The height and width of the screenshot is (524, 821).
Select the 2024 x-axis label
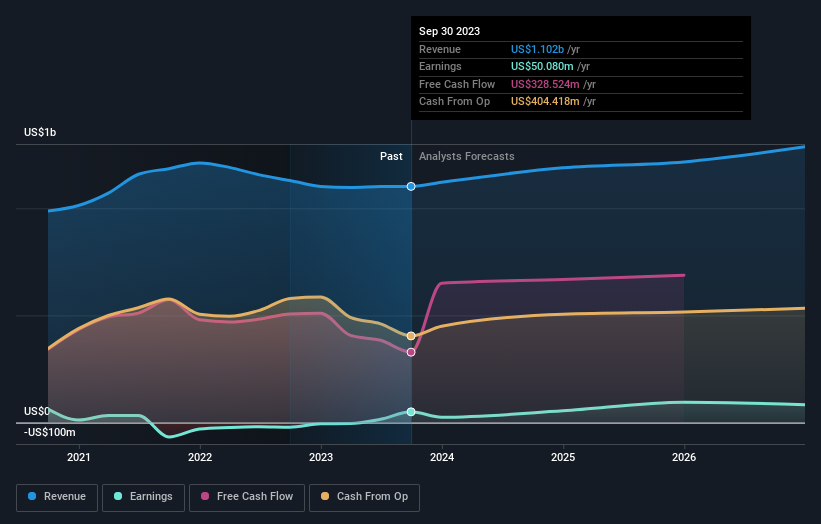[x=442, y=458]
